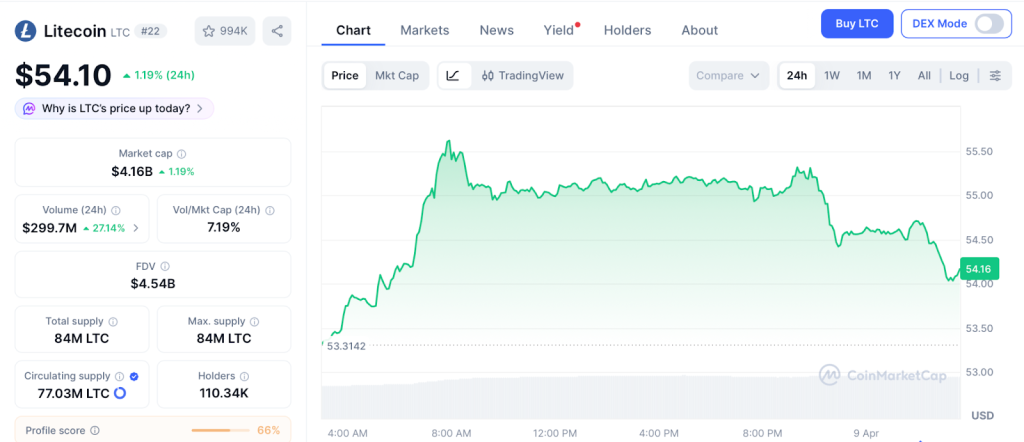The height and width of the screenshot is (442, 1024).
Task: Expand 'Why is LTC's price up today?'
Action: pos(114,108)
